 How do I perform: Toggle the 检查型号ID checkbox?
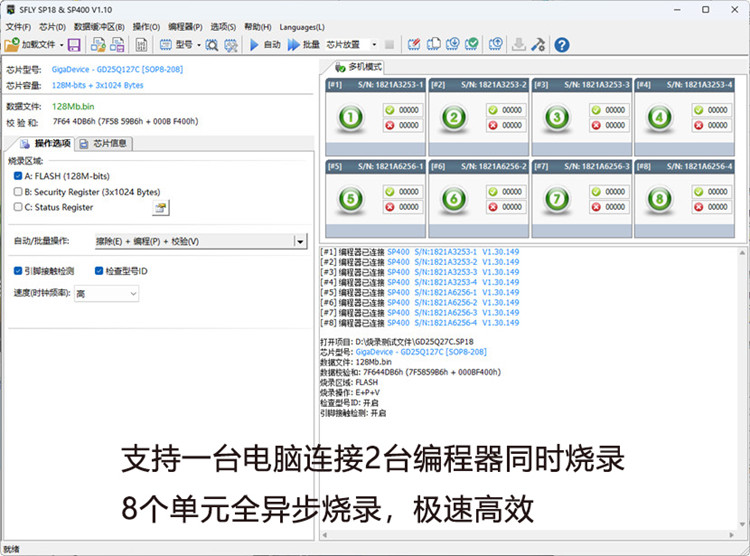[x=99, y=271]
